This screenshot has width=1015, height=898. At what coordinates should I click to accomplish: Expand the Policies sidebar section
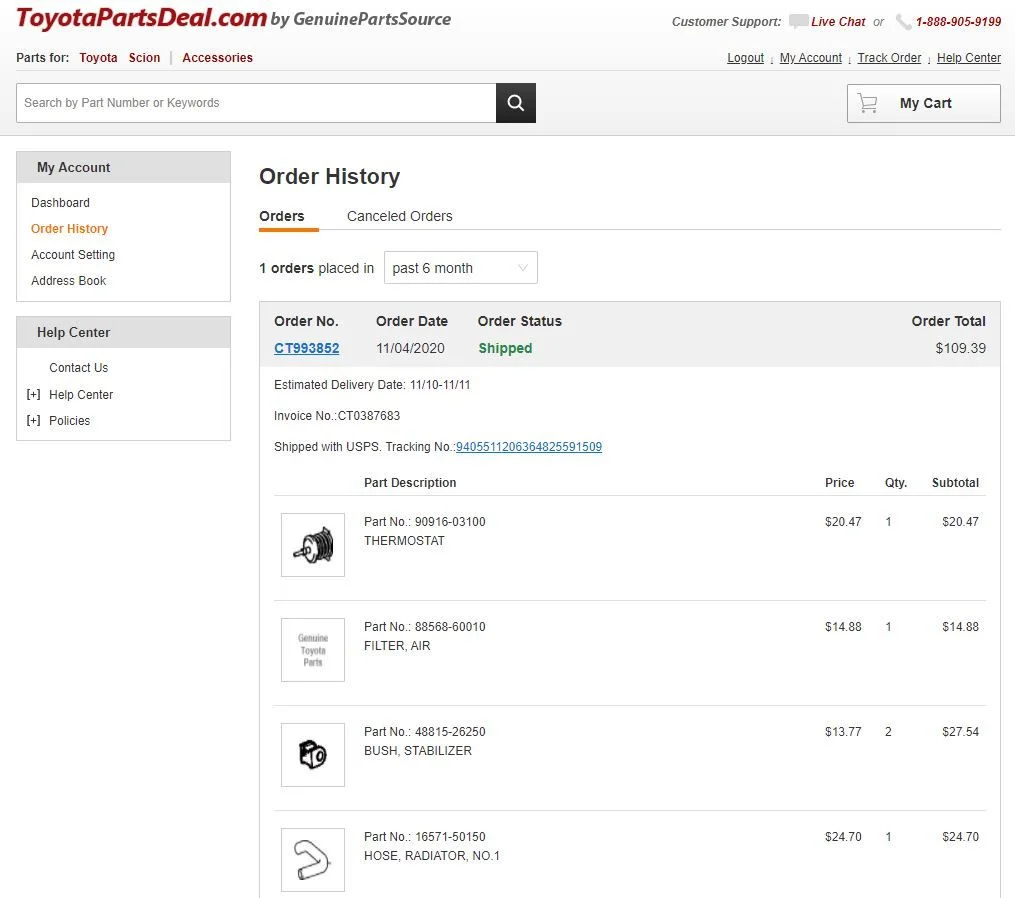point(34,420)
